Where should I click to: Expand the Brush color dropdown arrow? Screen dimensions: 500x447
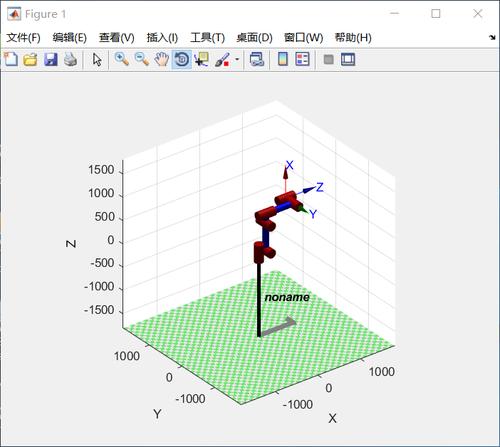pyautogui.click(x=237, y=60)
